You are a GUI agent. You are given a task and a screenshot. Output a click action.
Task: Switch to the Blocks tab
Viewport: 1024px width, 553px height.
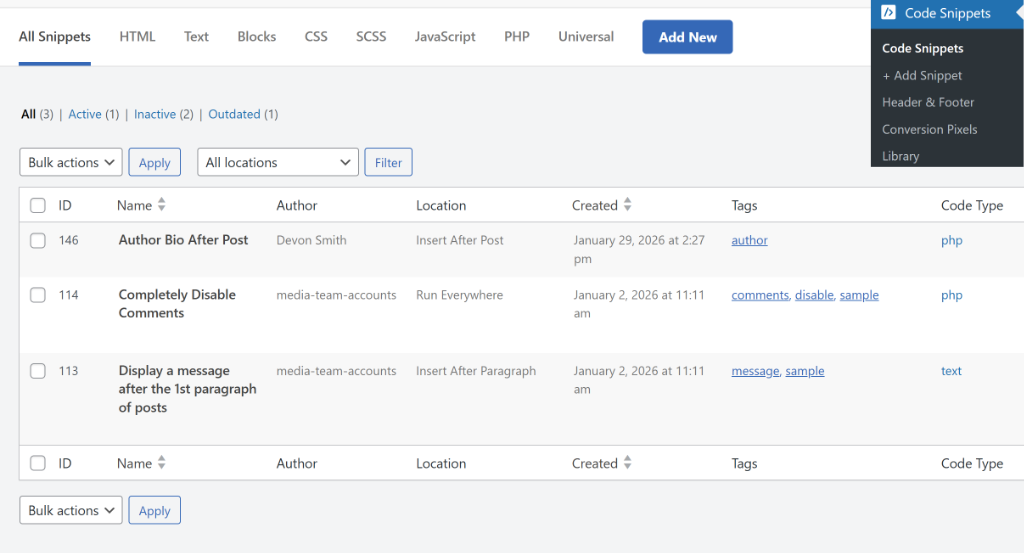(257, 37)
